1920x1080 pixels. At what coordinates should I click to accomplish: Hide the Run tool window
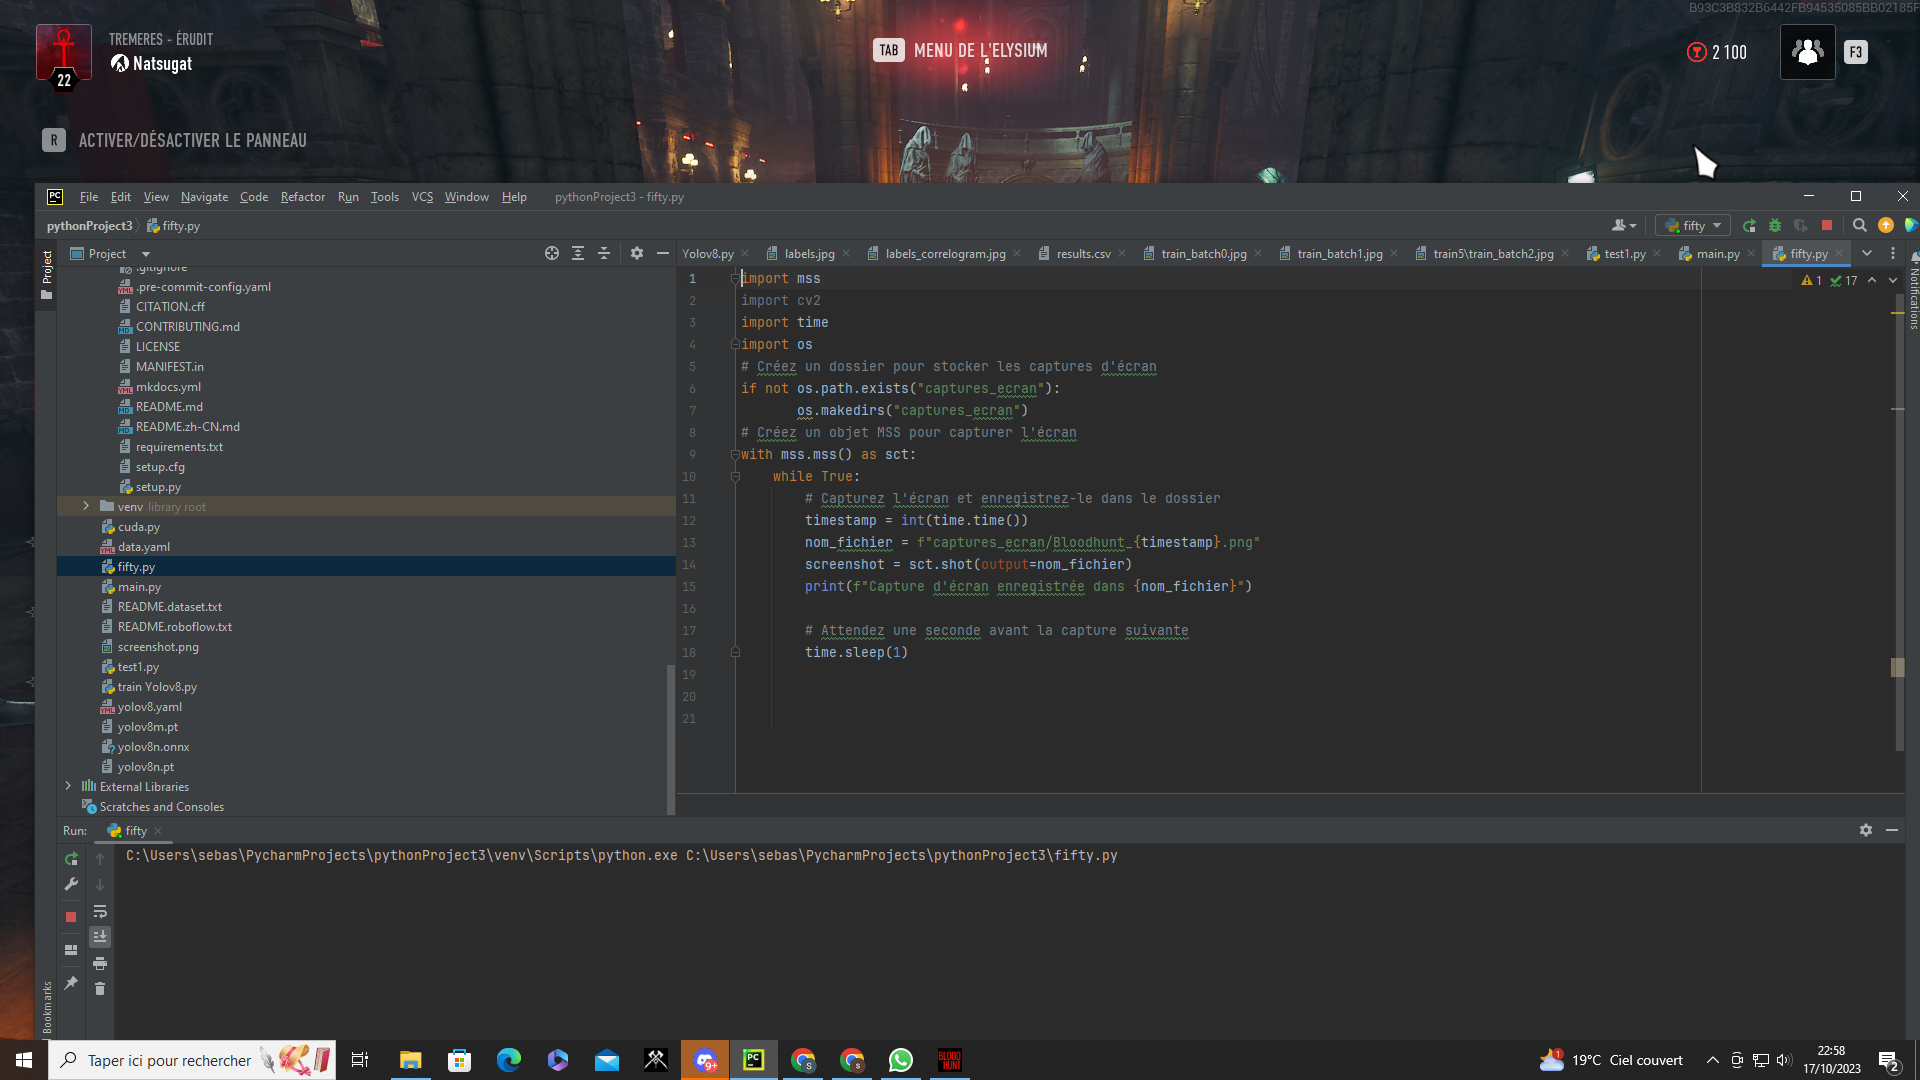pyautogui.click(x=1892, y=830)
